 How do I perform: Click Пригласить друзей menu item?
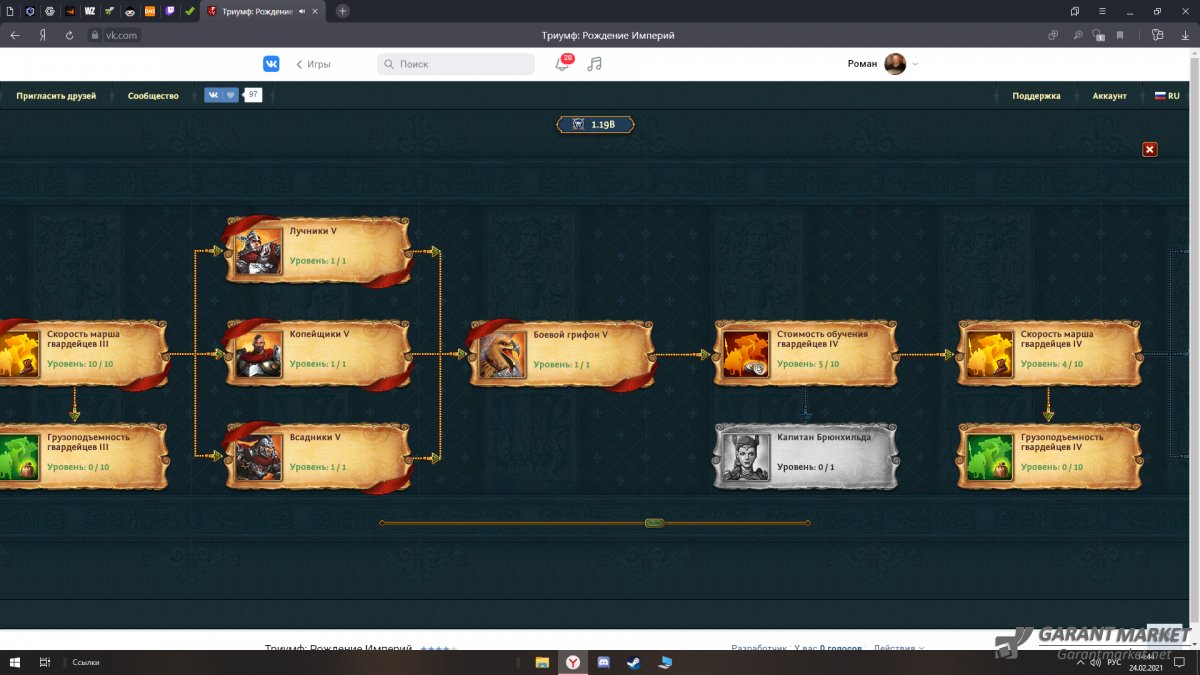56,96
